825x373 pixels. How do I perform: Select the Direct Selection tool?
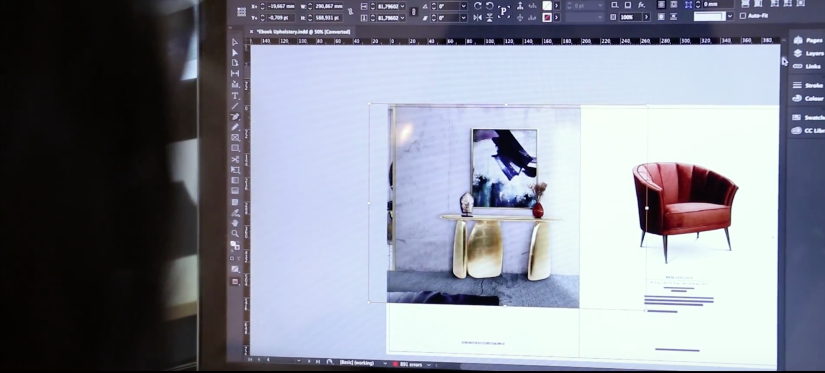pyautogui.click(x=235, y=53)
